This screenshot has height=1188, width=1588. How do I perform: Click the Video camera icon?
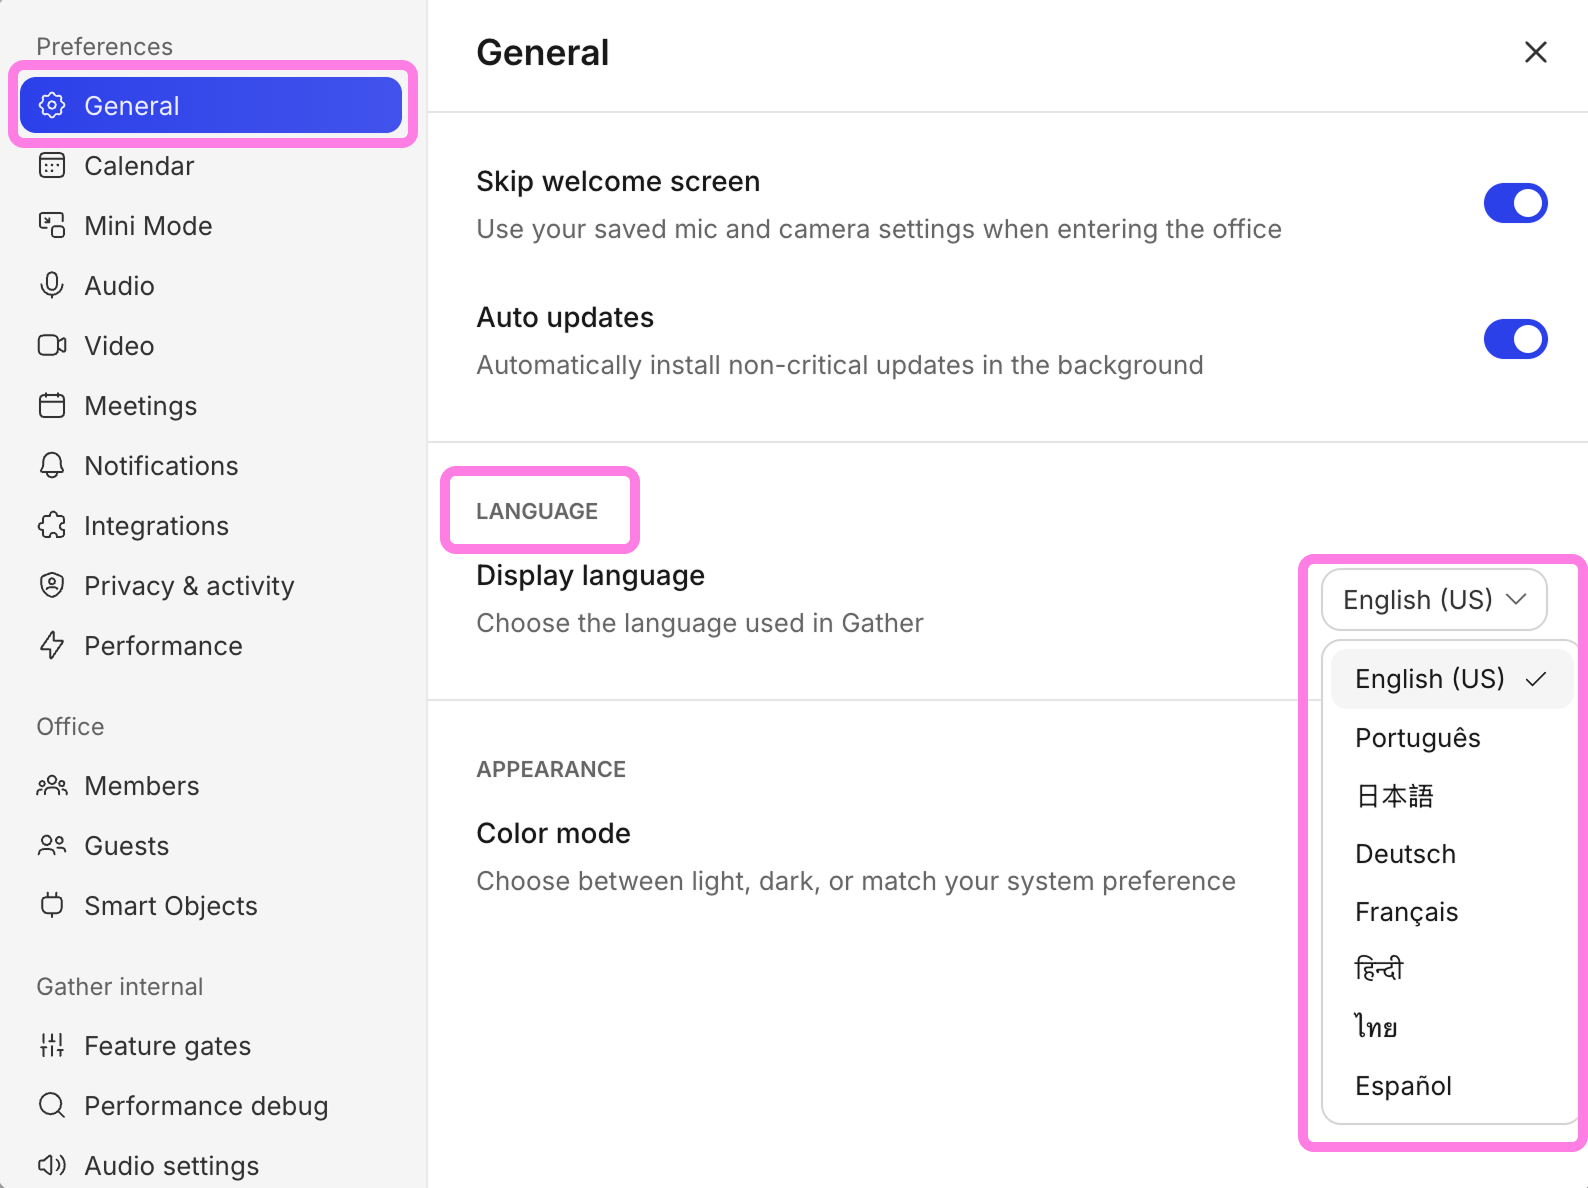(52, 345)
